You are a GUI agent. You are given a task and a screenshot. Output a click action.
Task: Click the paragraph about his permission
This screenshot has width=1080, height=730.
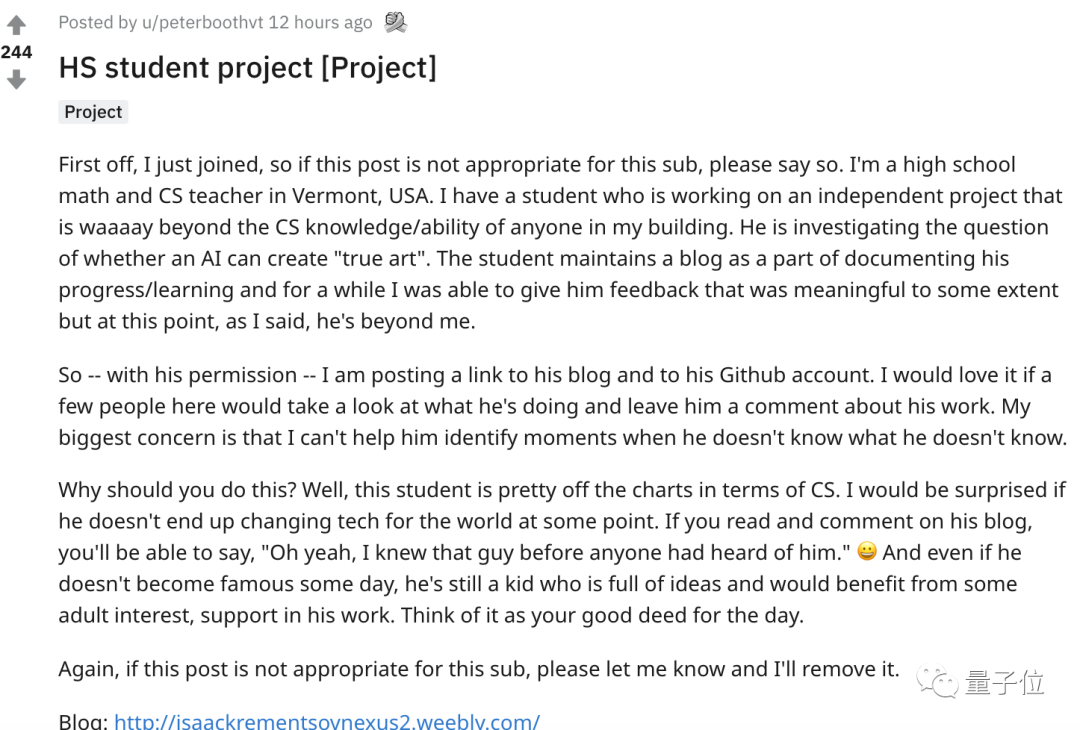tap(563, 406)
